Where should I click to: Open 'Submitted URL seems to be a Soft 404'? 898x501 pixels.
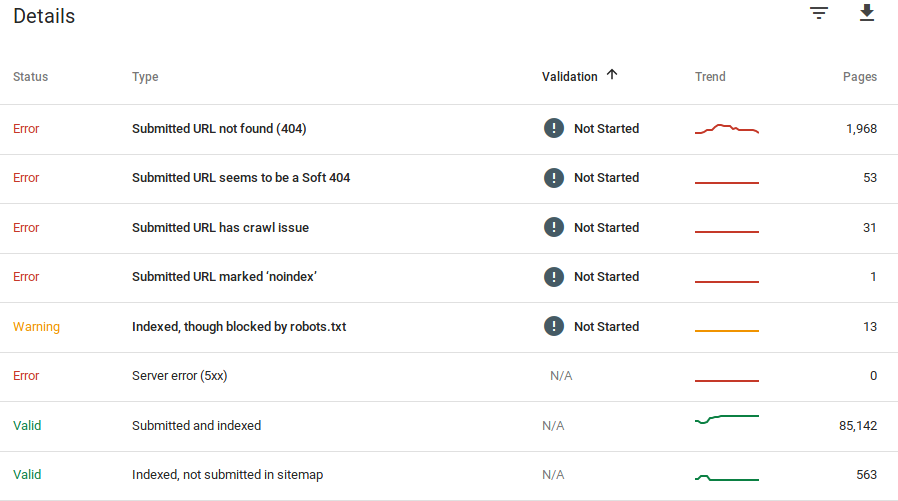coord(241,178)
